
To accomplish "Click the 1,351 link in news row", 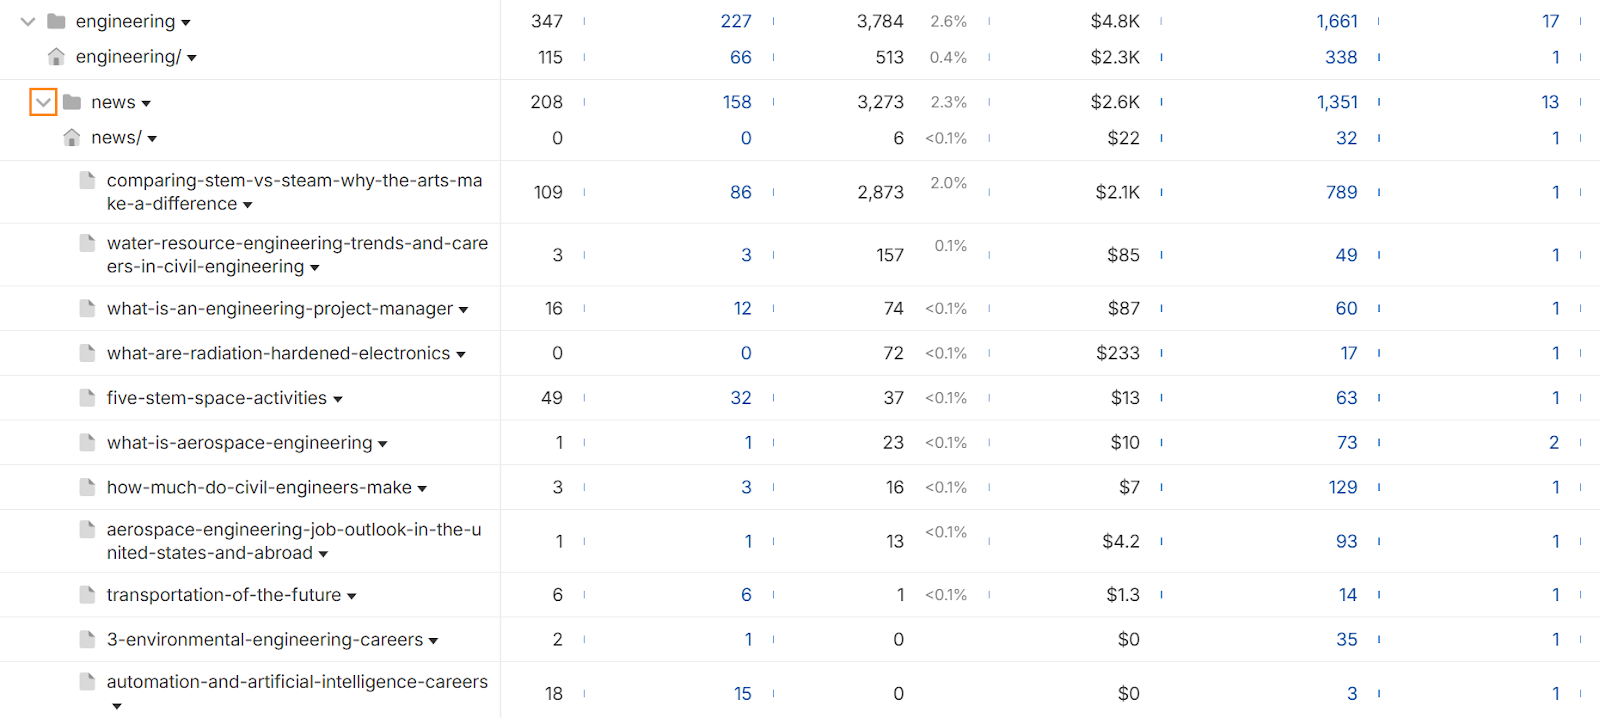I will click(x=1337, y=102).
